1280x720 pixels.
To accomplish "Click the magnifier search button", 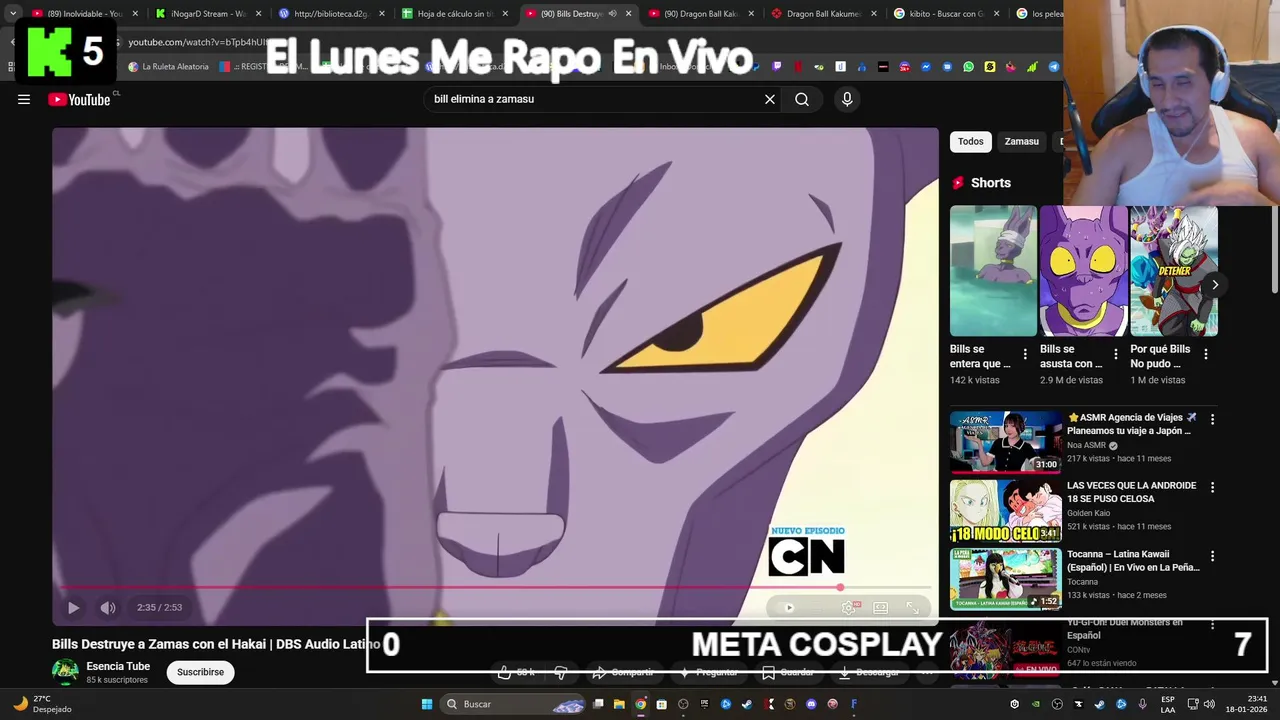I will point(802,99).
